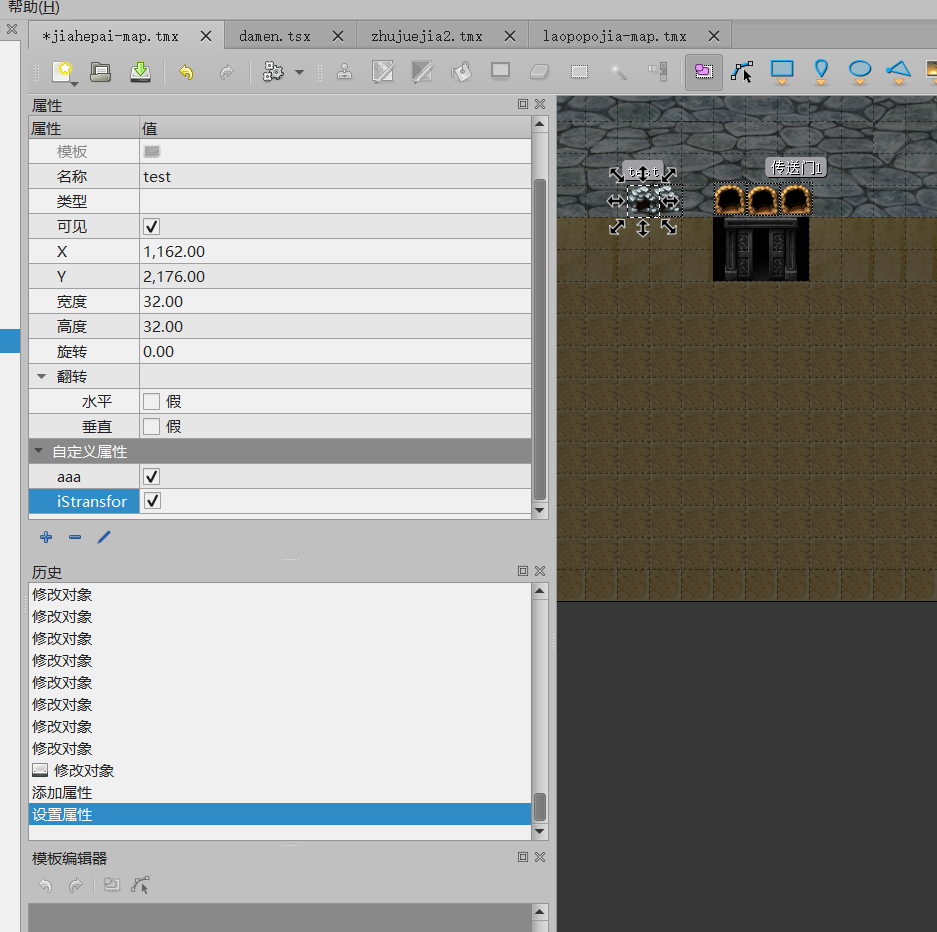Select 添加属性 in the history list

click(280, 793)
